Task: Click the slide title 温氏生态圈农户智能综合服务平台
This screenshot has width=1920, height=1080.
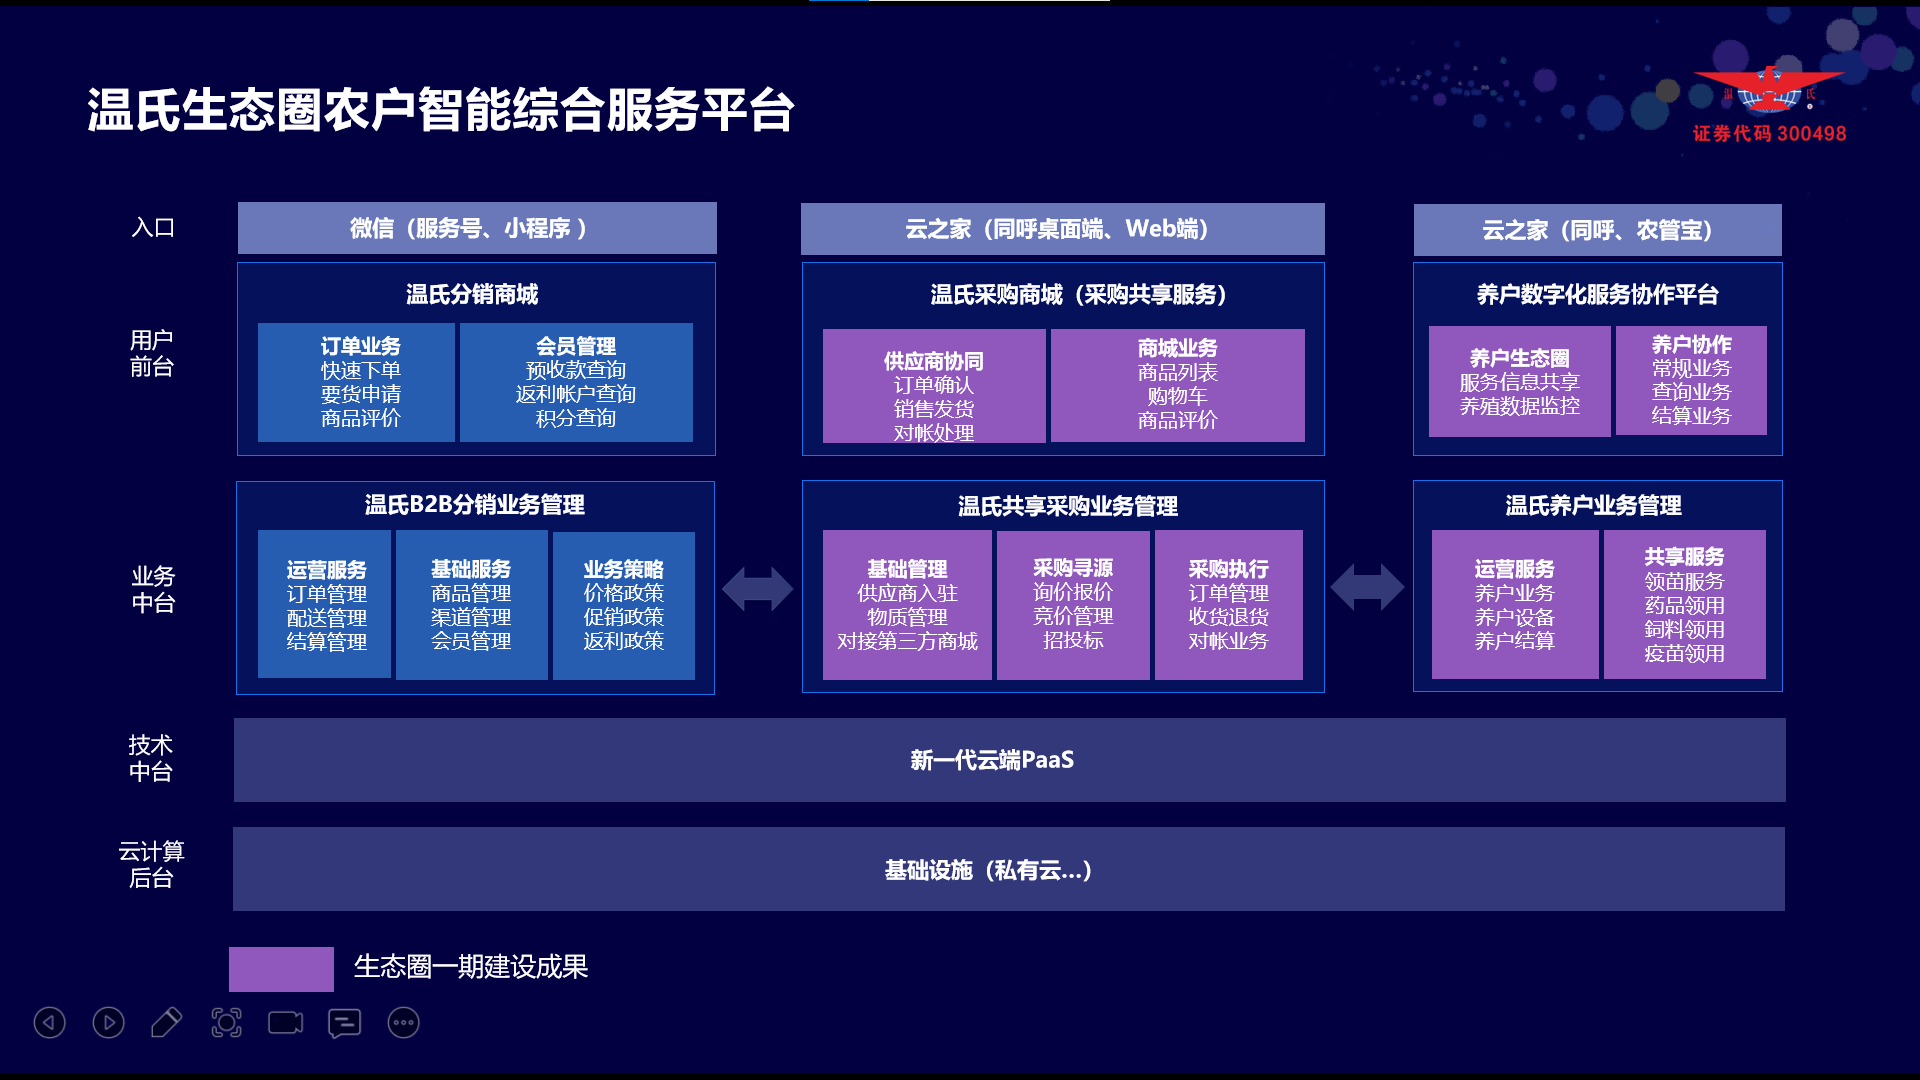Action: click(441, 109)
